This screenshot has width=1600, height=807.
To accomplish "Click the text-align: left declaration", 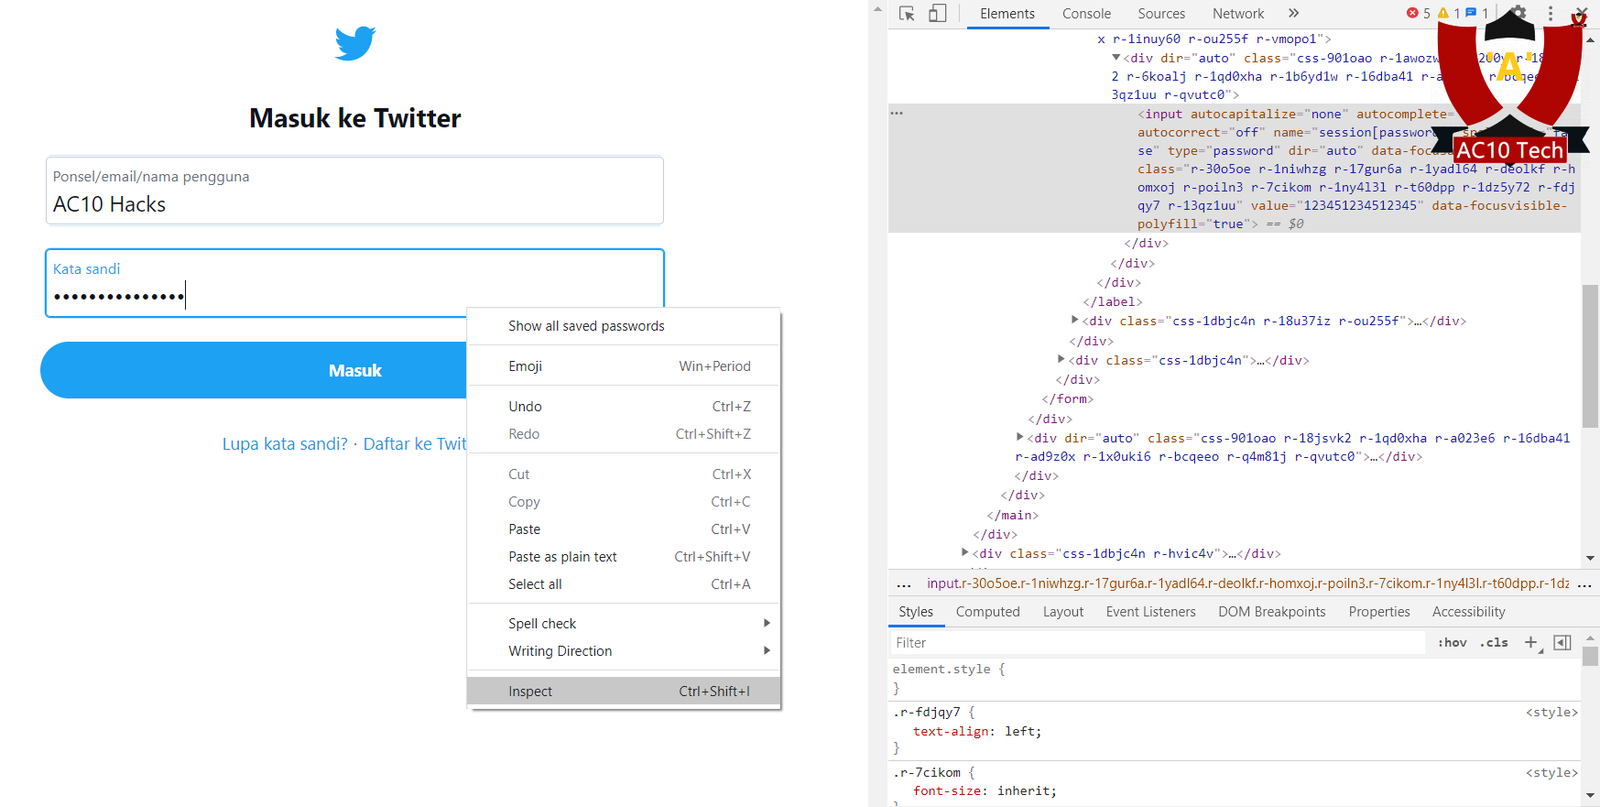I will point(977,732).
